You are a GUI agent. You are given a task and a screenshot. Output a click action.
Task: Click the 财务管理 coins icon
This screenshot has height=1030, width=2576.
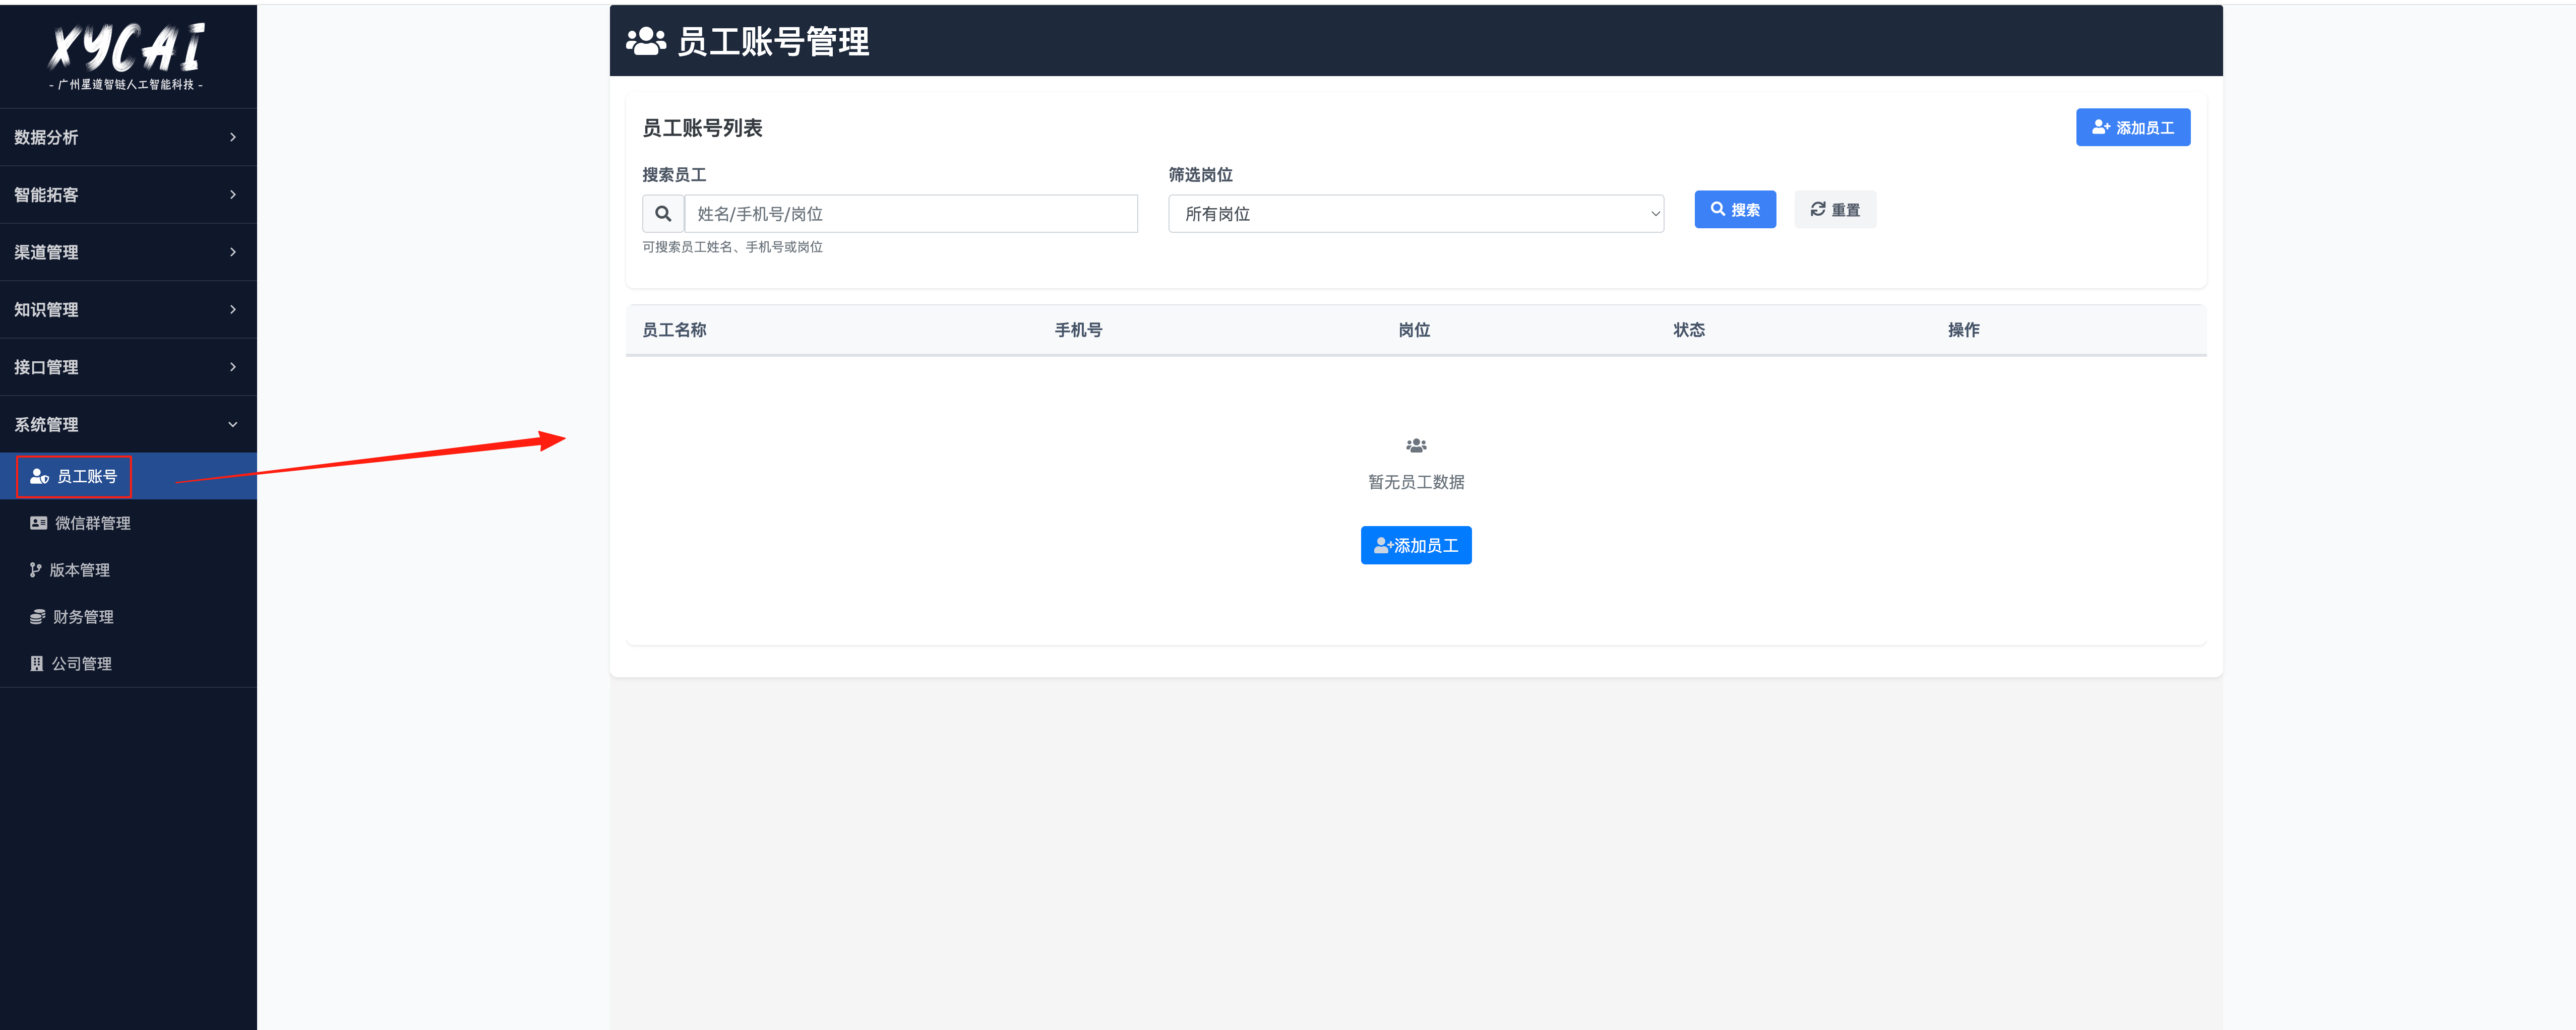click(x=38, y=617)
